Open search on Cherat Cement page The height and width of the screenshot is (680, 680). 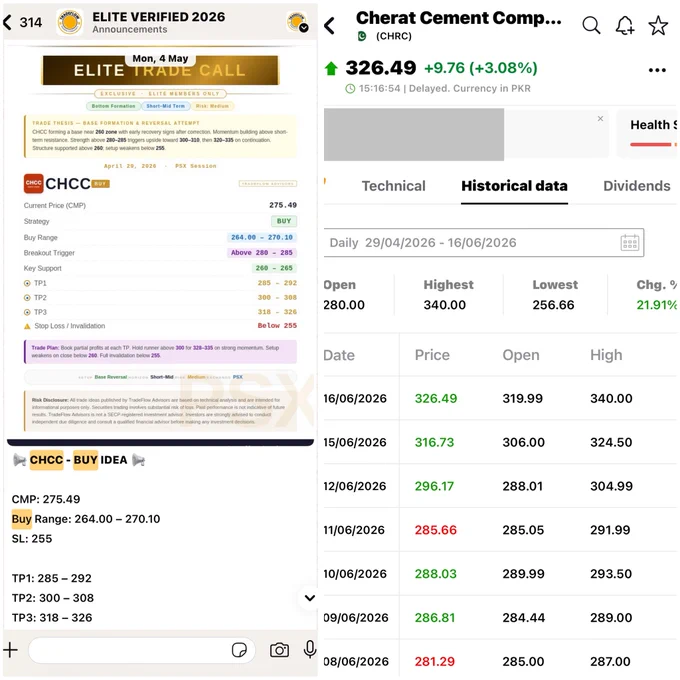(591, 25)
